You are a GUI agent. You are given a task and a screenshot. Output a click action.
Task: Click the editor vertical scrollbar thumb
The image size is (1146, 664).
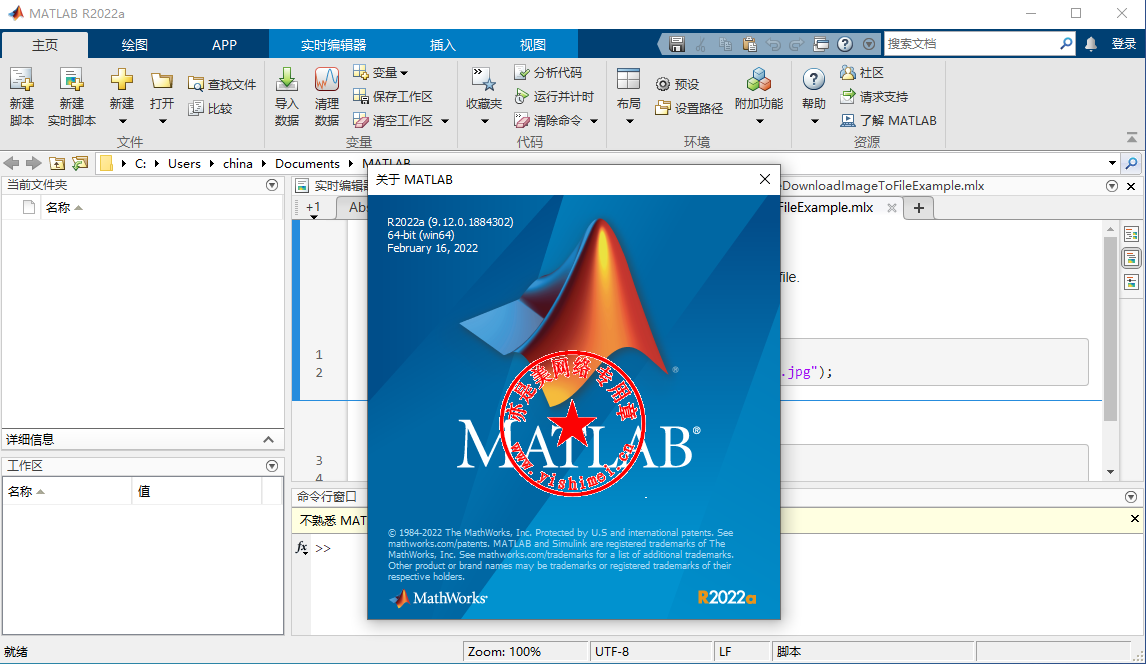[1110, 329]
